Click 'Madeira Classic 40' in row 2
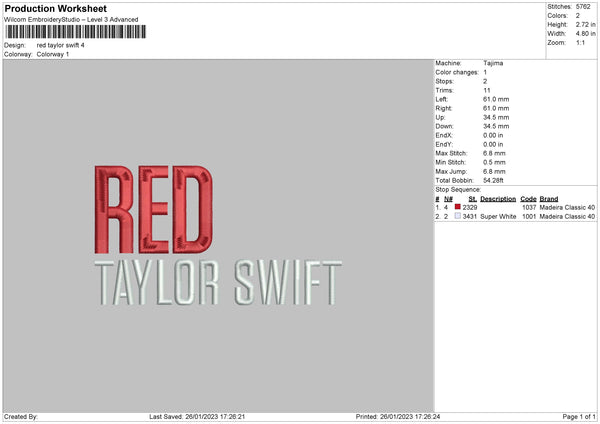The image size is (600, 424). point(567,217)
